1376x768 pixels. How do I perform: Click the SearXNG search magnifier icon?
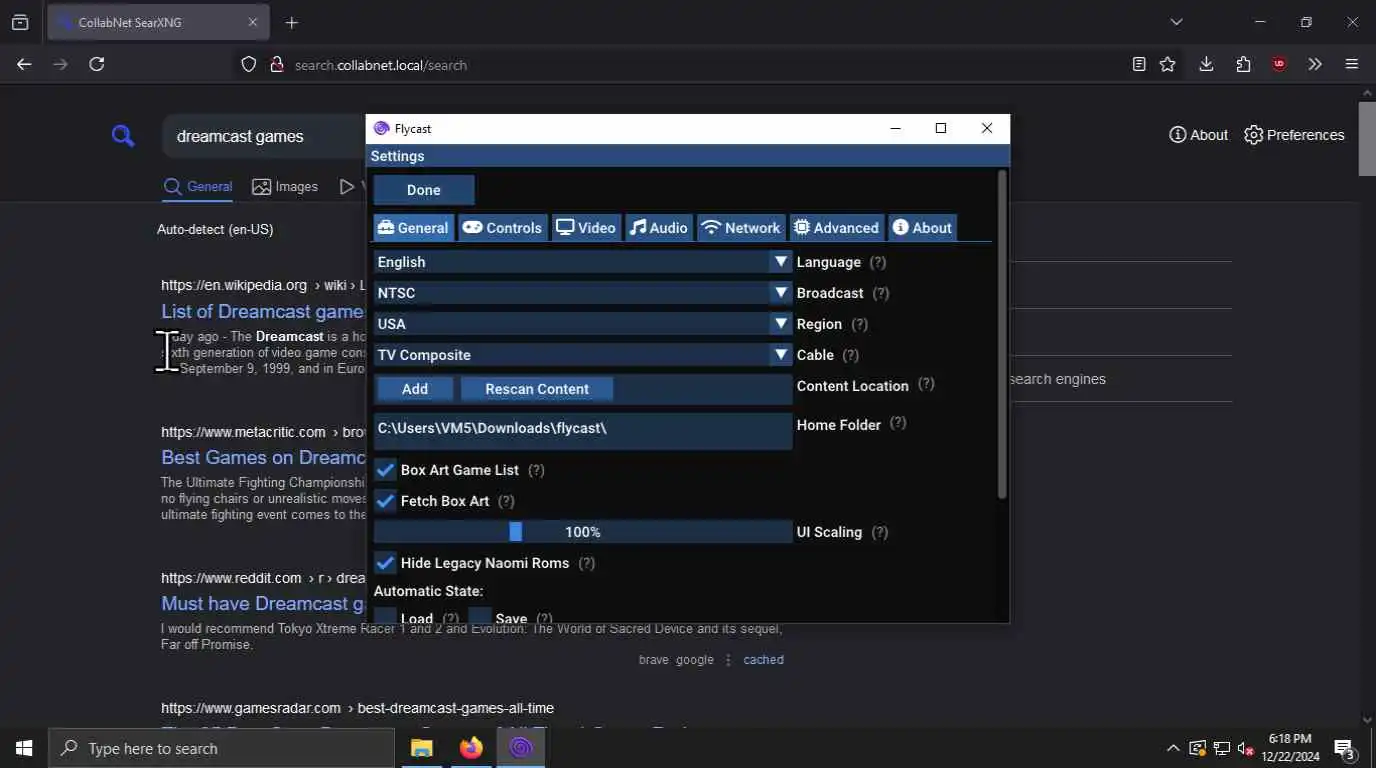[123, 136]
